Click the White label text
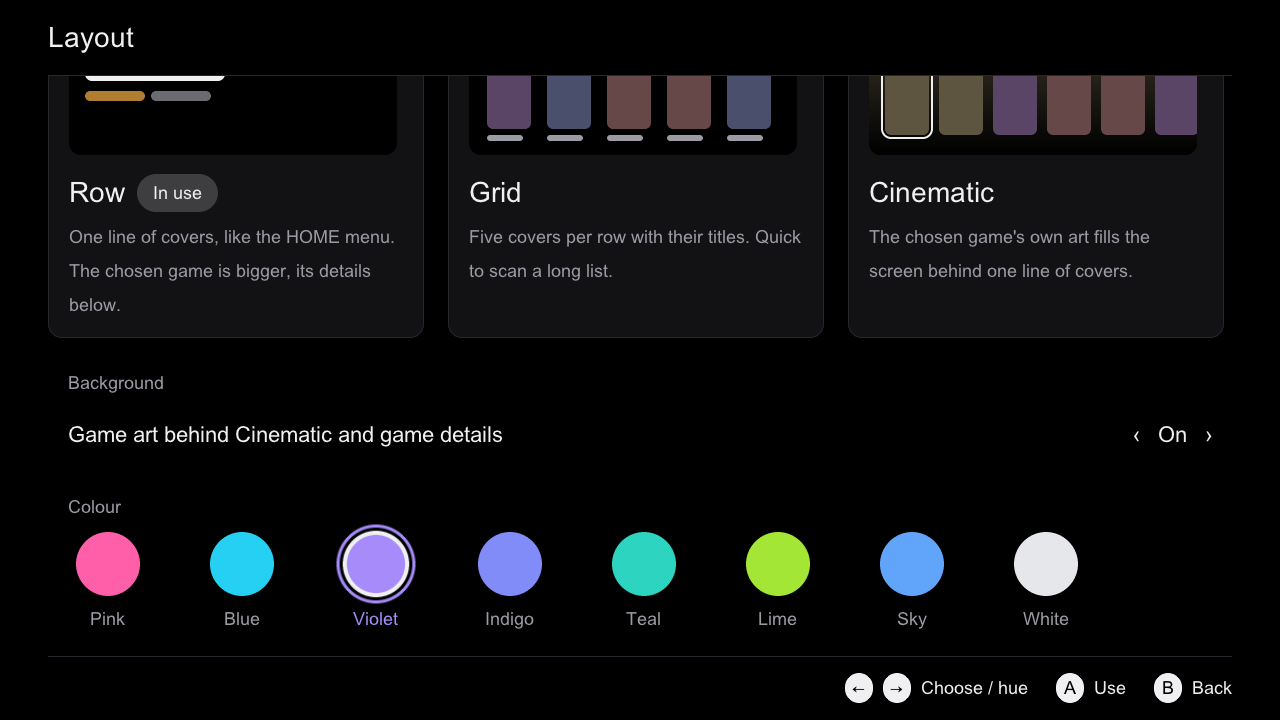The image size is (1280, 720). pos(1046,619)
